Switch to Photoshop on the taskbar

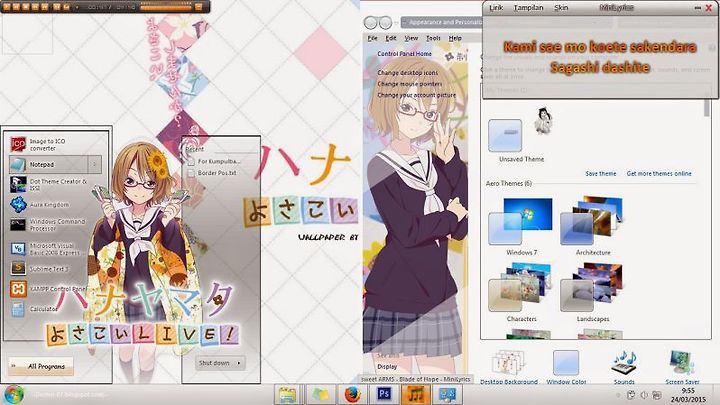[x=384, y=394]
